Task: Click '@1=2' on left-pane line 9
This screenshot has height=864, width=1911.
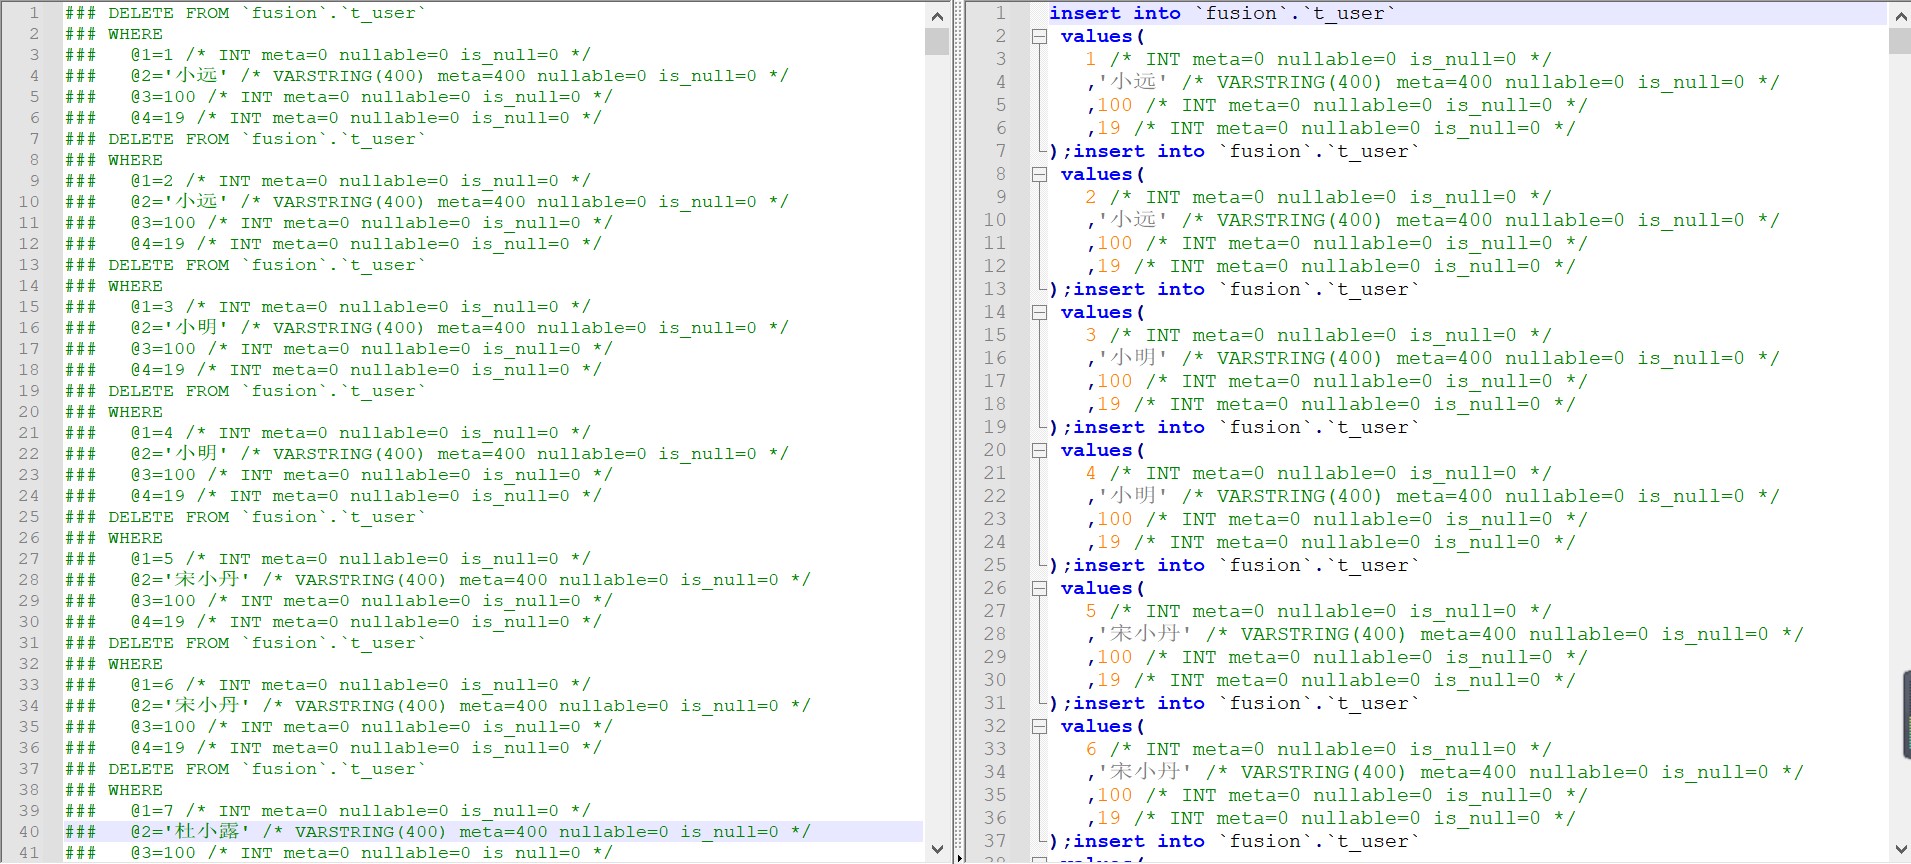Action: pos(152,181)
